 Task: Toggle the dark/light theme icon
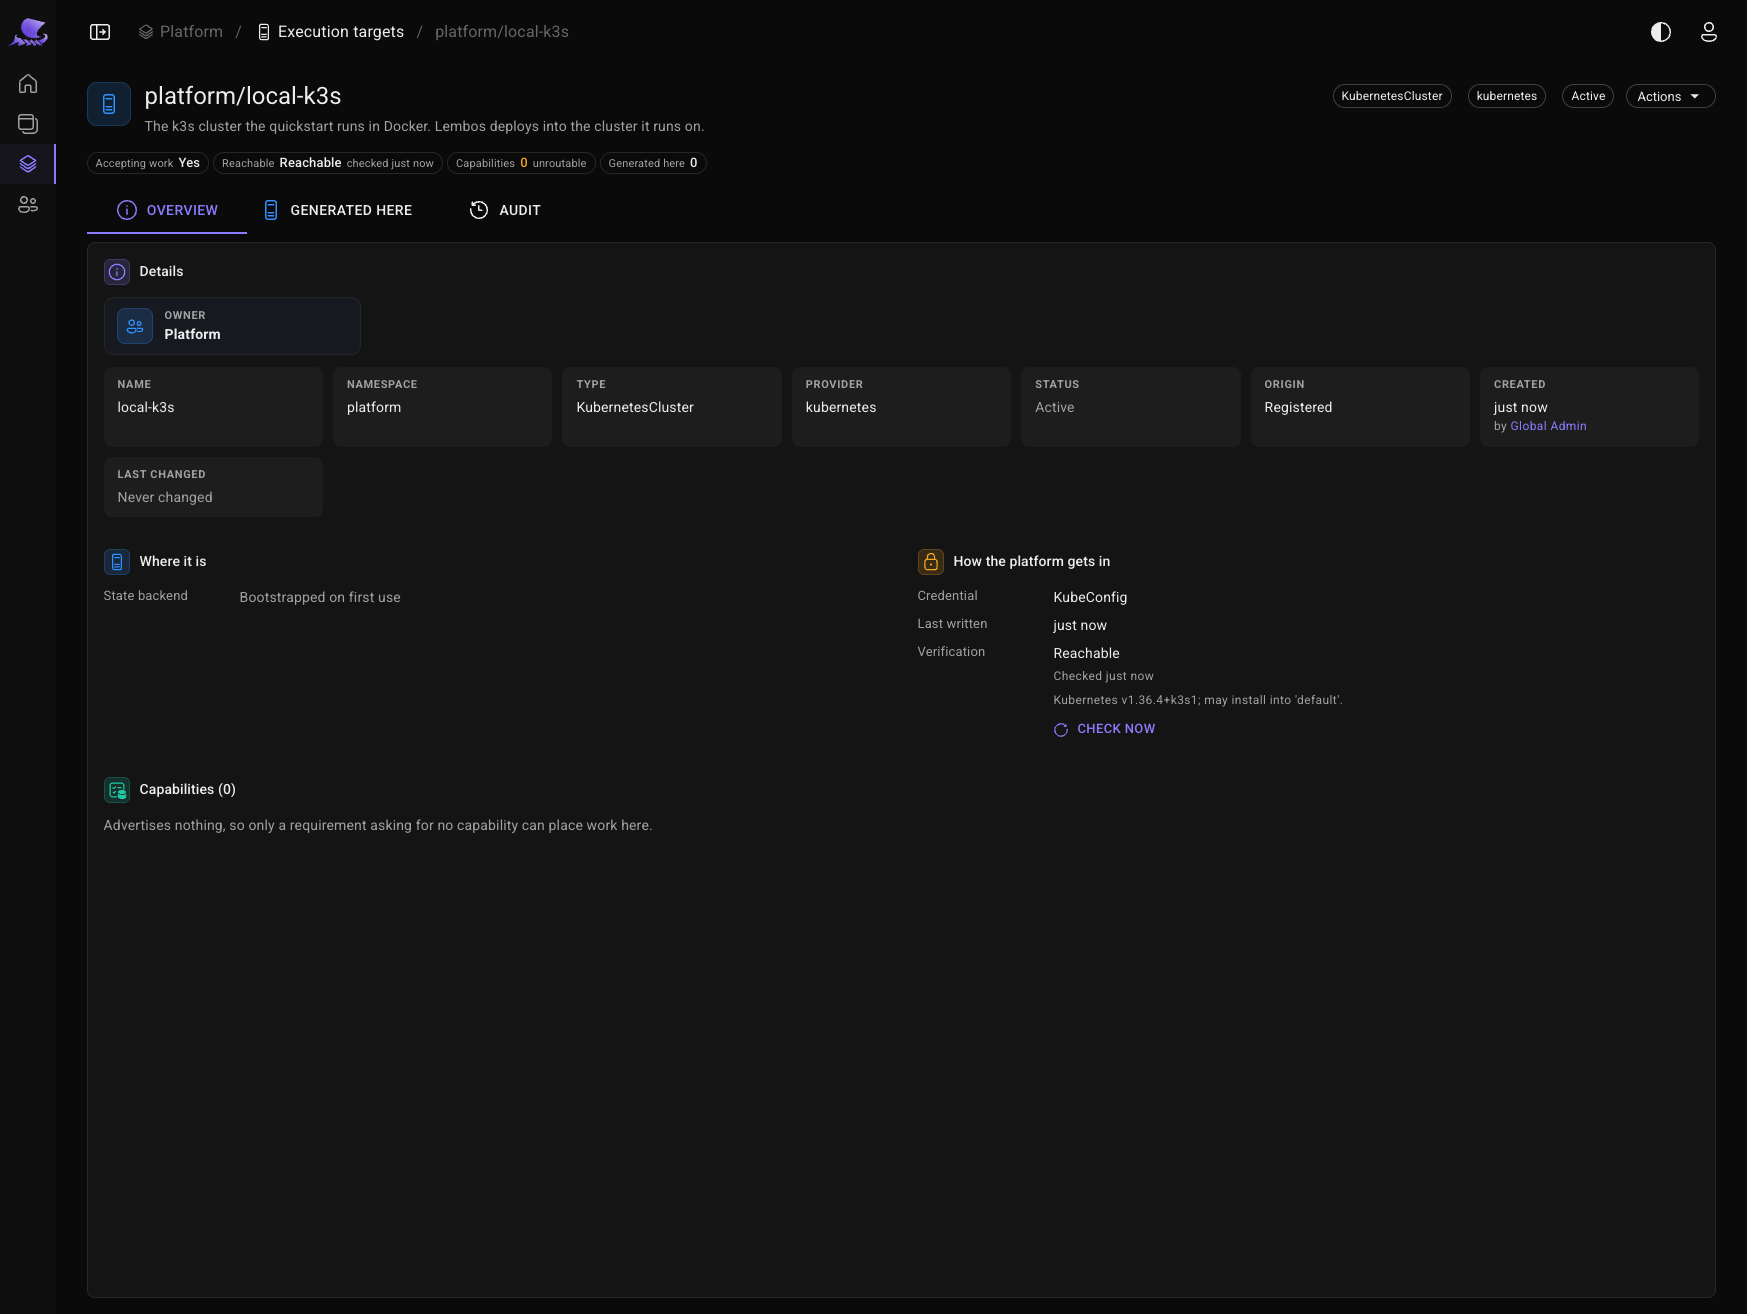click(1661, 32)
